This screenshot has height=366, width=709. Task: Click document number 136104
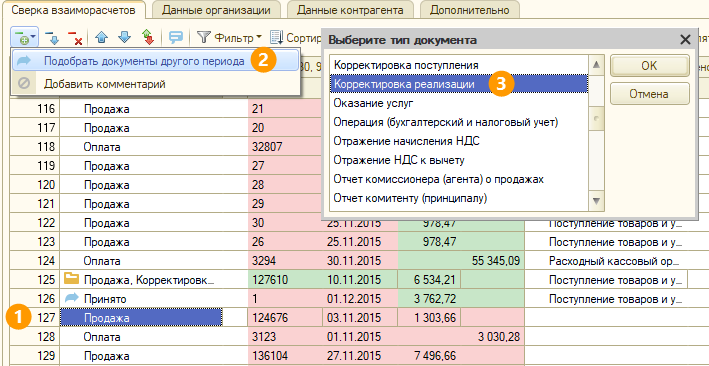click(271, 356)
